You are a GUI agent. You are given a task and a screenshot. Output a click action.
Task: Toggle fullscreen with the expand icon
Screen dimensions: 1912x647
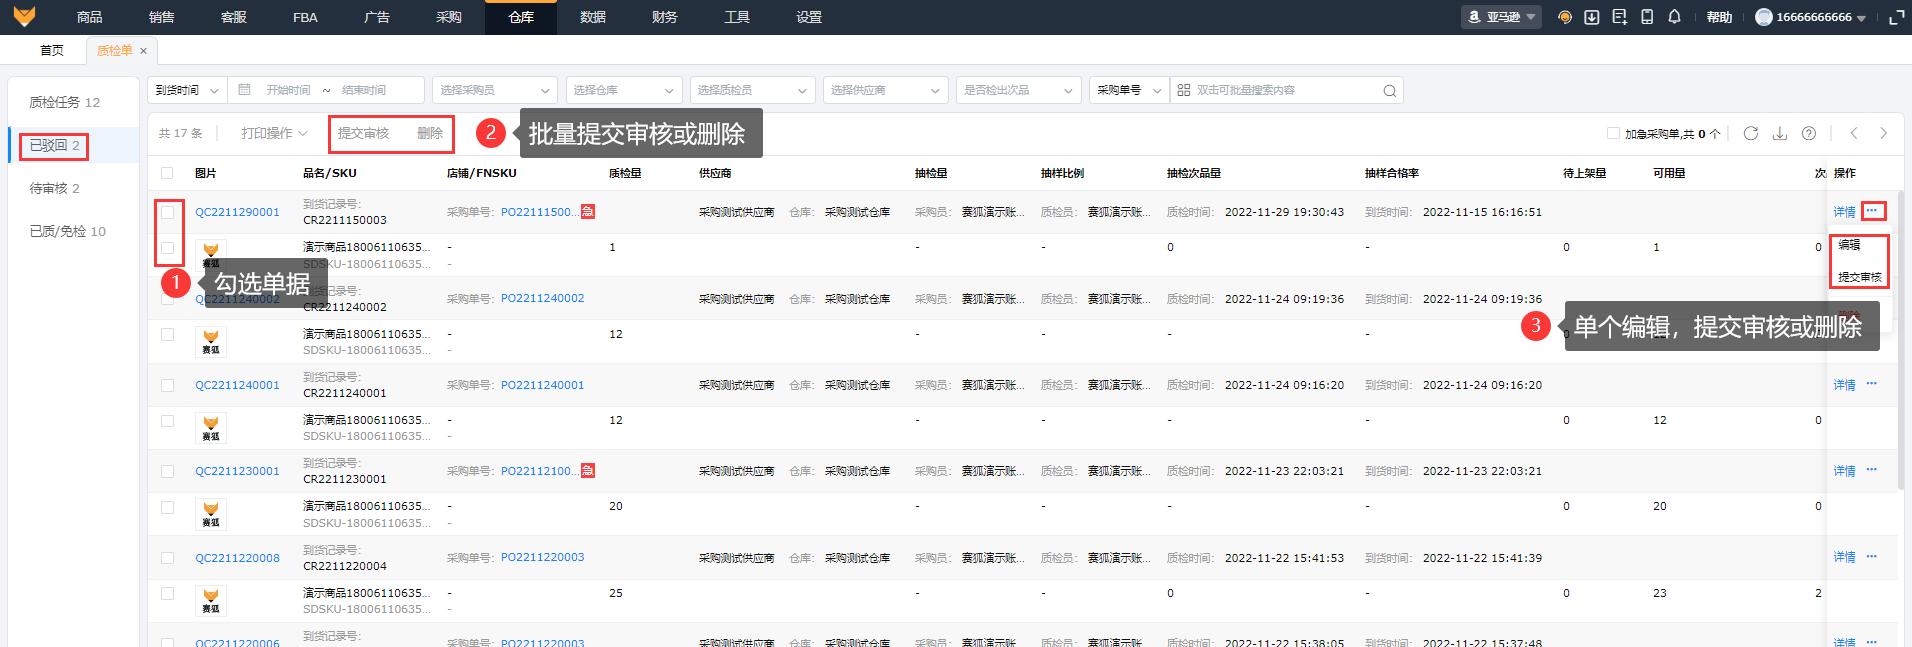click(x=1896, y=17)
